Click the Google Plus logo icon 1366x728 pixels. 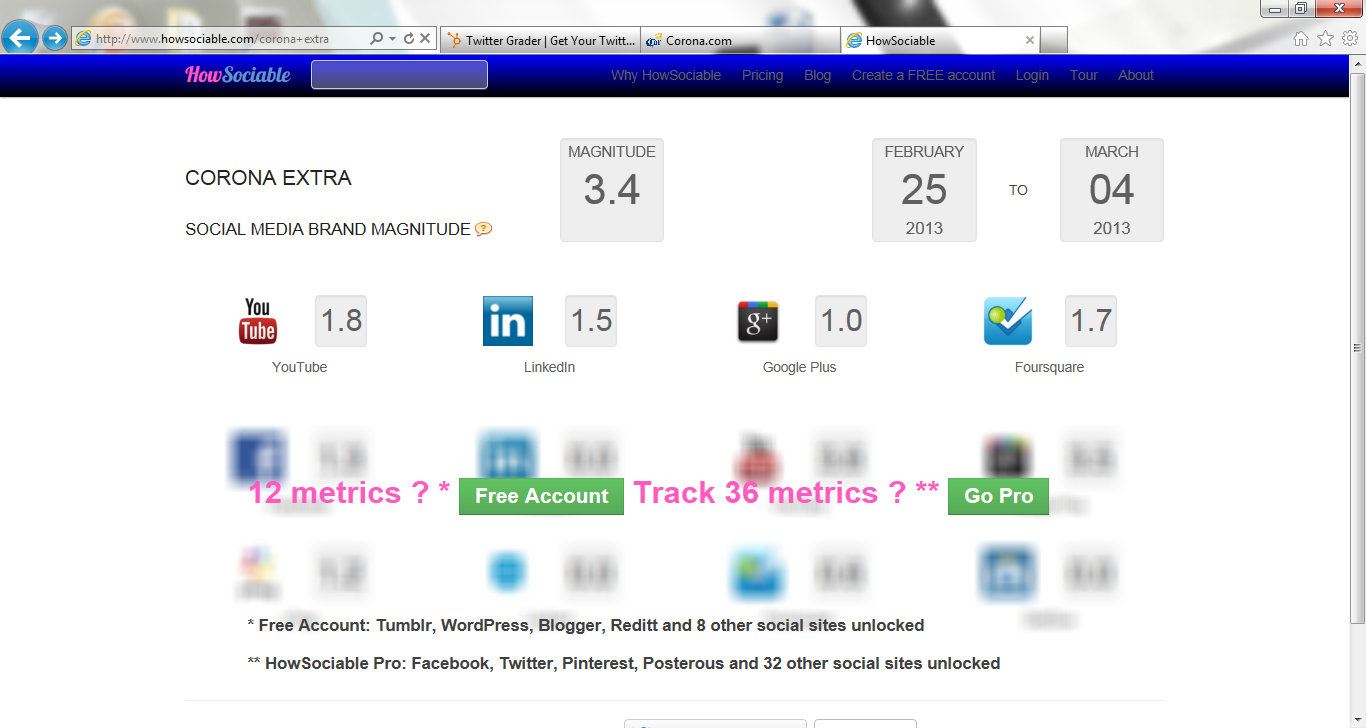pyautogui.click(x=757, y=321)
